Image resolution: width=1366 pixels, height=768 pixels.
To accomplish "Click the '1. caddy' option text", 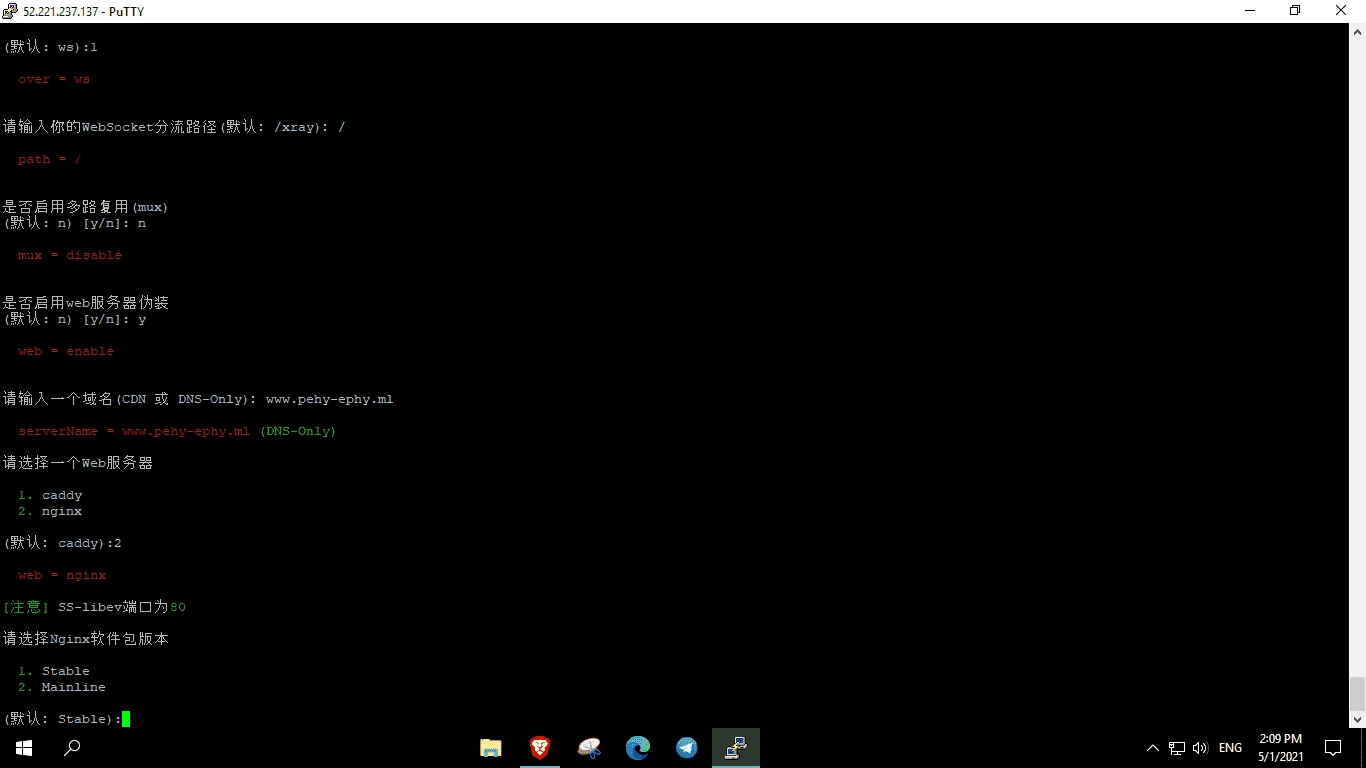I will pyautogui.click(x=50, y=495).
